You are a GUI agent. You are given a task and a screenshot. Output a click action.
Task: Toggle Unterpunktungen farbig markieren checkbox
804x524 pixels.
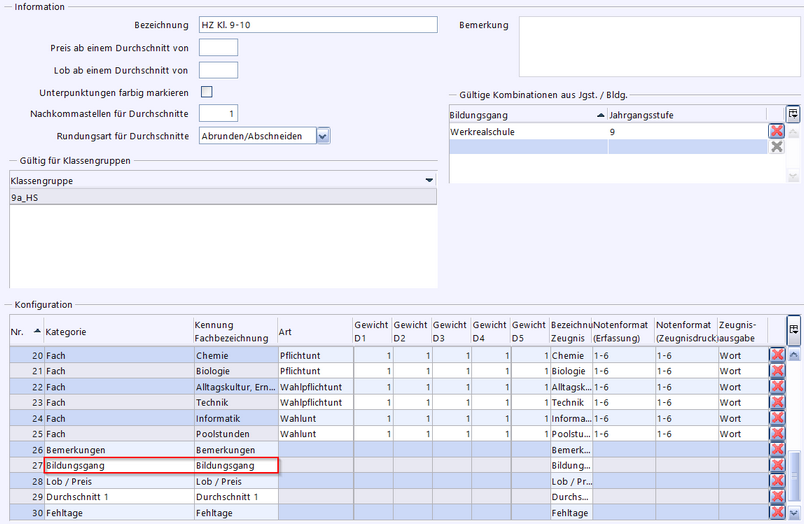tap(207, 92)
